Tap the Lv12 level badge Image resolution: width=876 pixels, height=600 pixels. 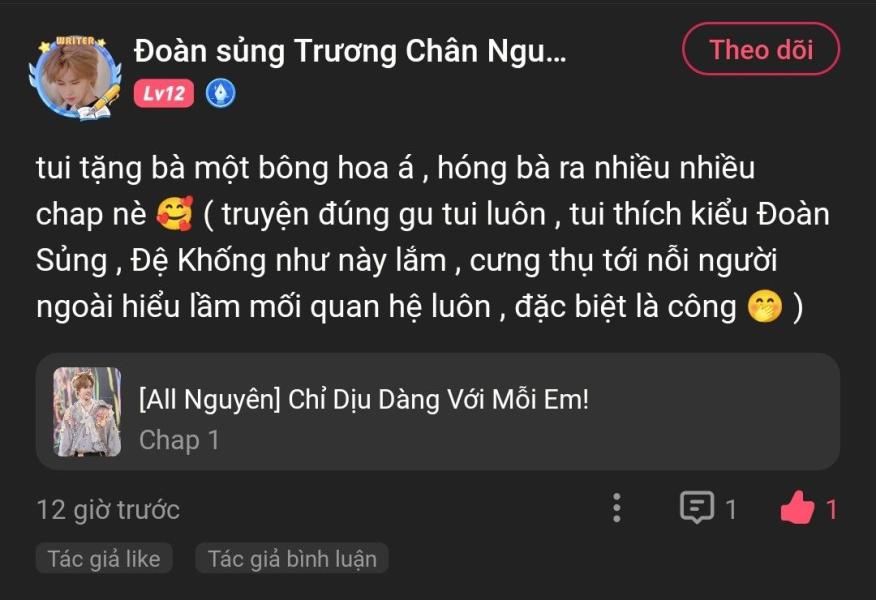click(x=164, y=93)
